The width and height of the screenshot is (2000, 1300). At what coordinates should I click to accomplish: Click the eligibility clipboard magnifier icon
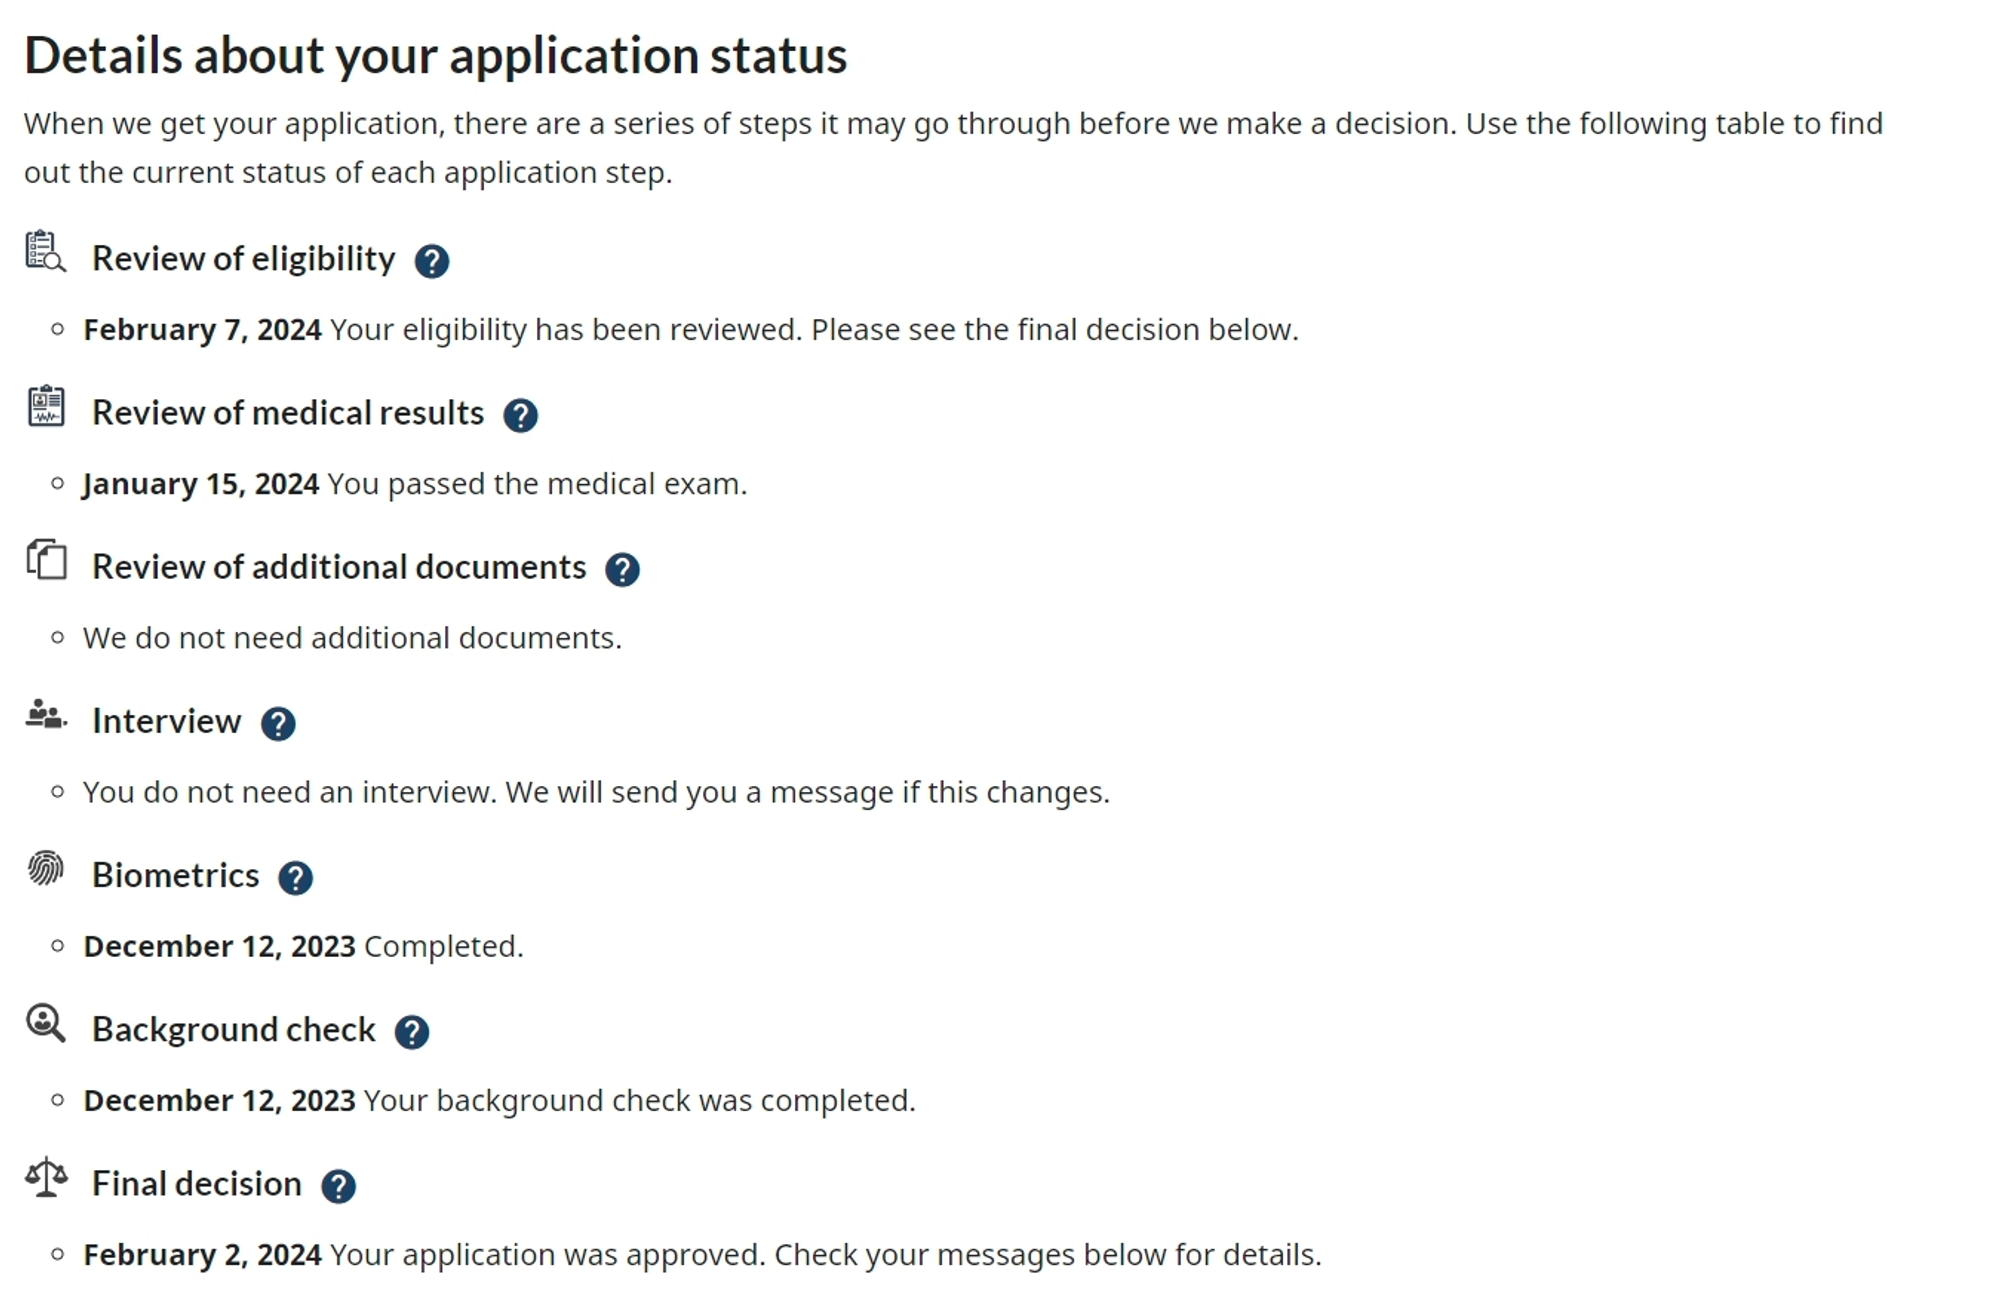tap(45, 251)
